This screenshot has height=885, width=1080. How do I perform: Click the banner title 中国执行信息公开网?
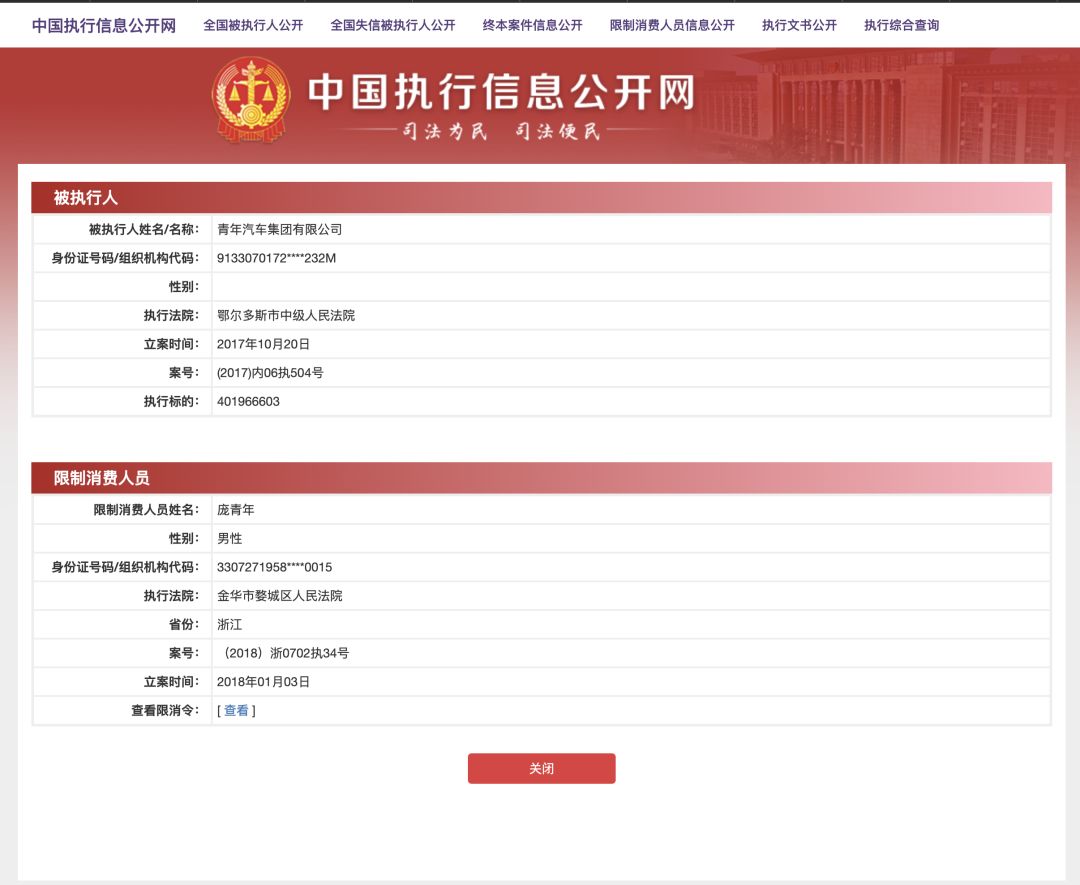tap(501, 92)
